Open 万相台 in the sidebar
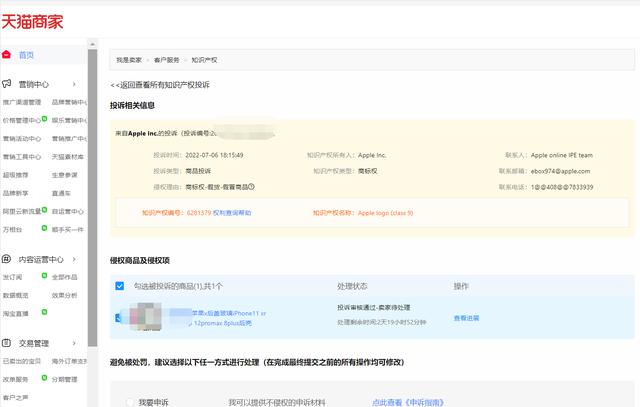 pyautogui.click(x=12, y=229)
